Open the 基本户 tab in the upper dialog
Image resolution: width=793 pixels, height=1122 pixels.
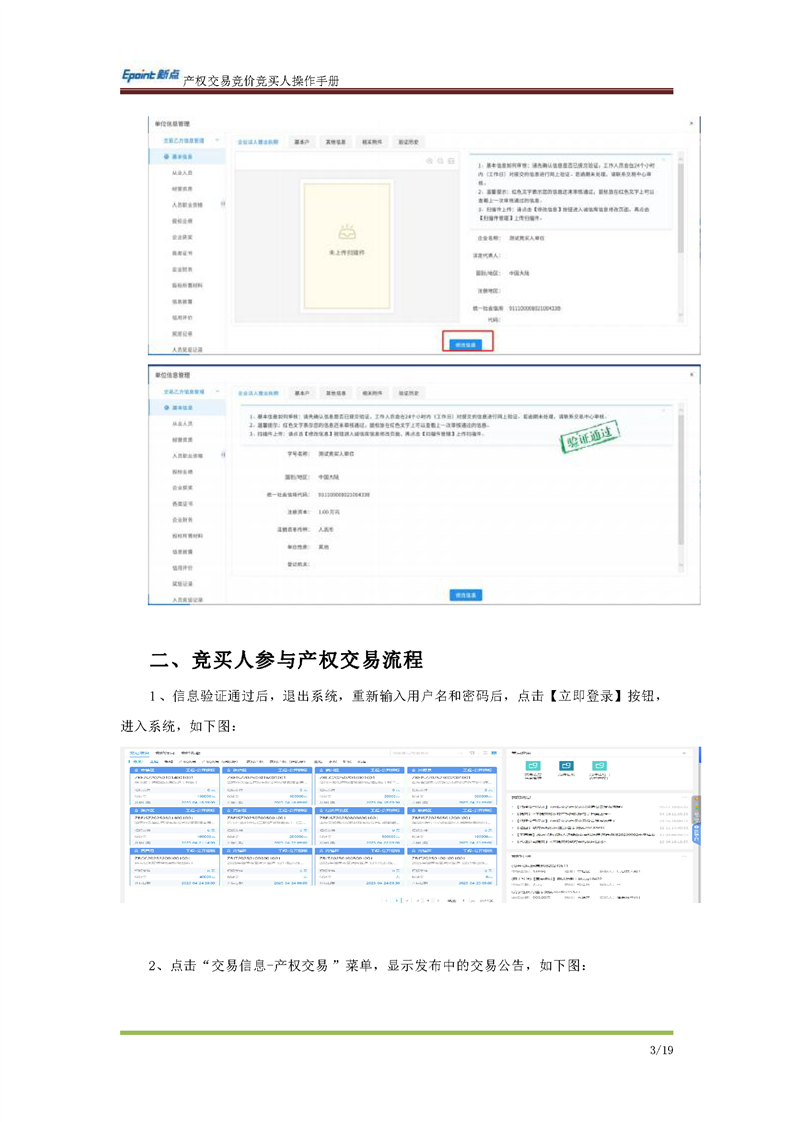pos(301,142)
